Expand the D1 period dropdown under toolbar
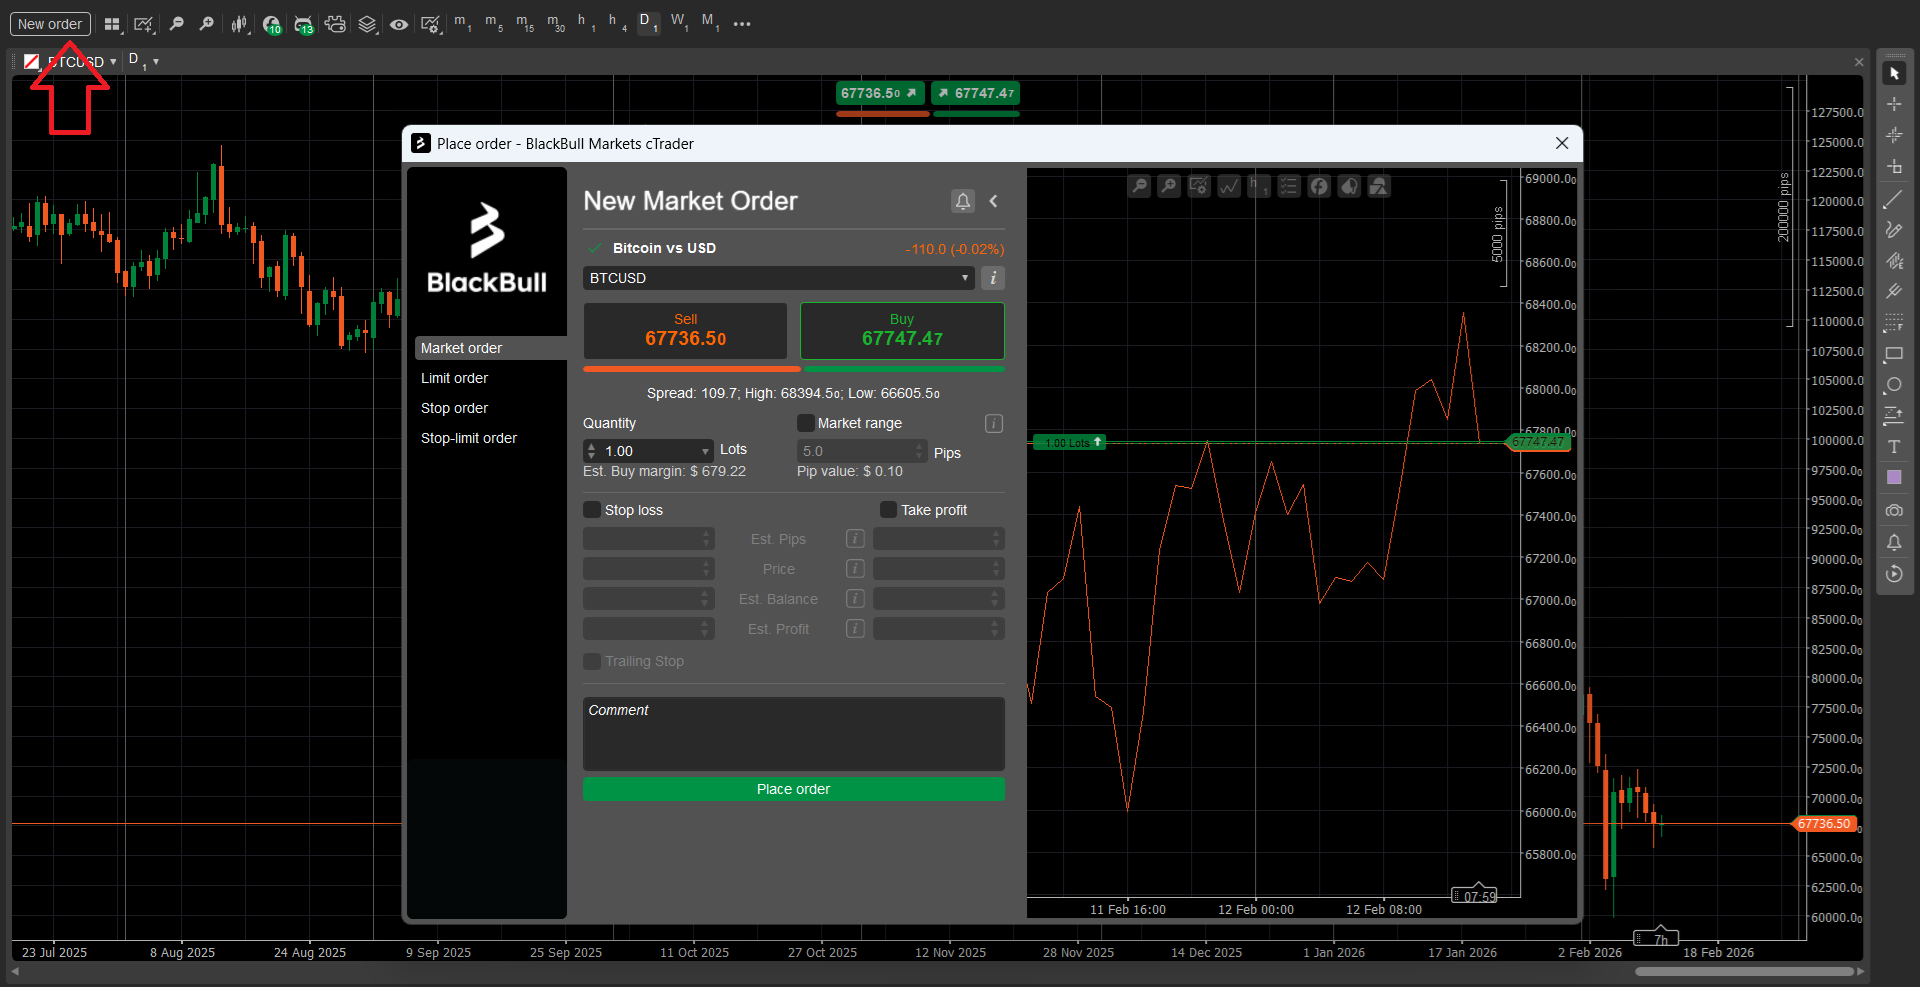 [x=156, y=62]
